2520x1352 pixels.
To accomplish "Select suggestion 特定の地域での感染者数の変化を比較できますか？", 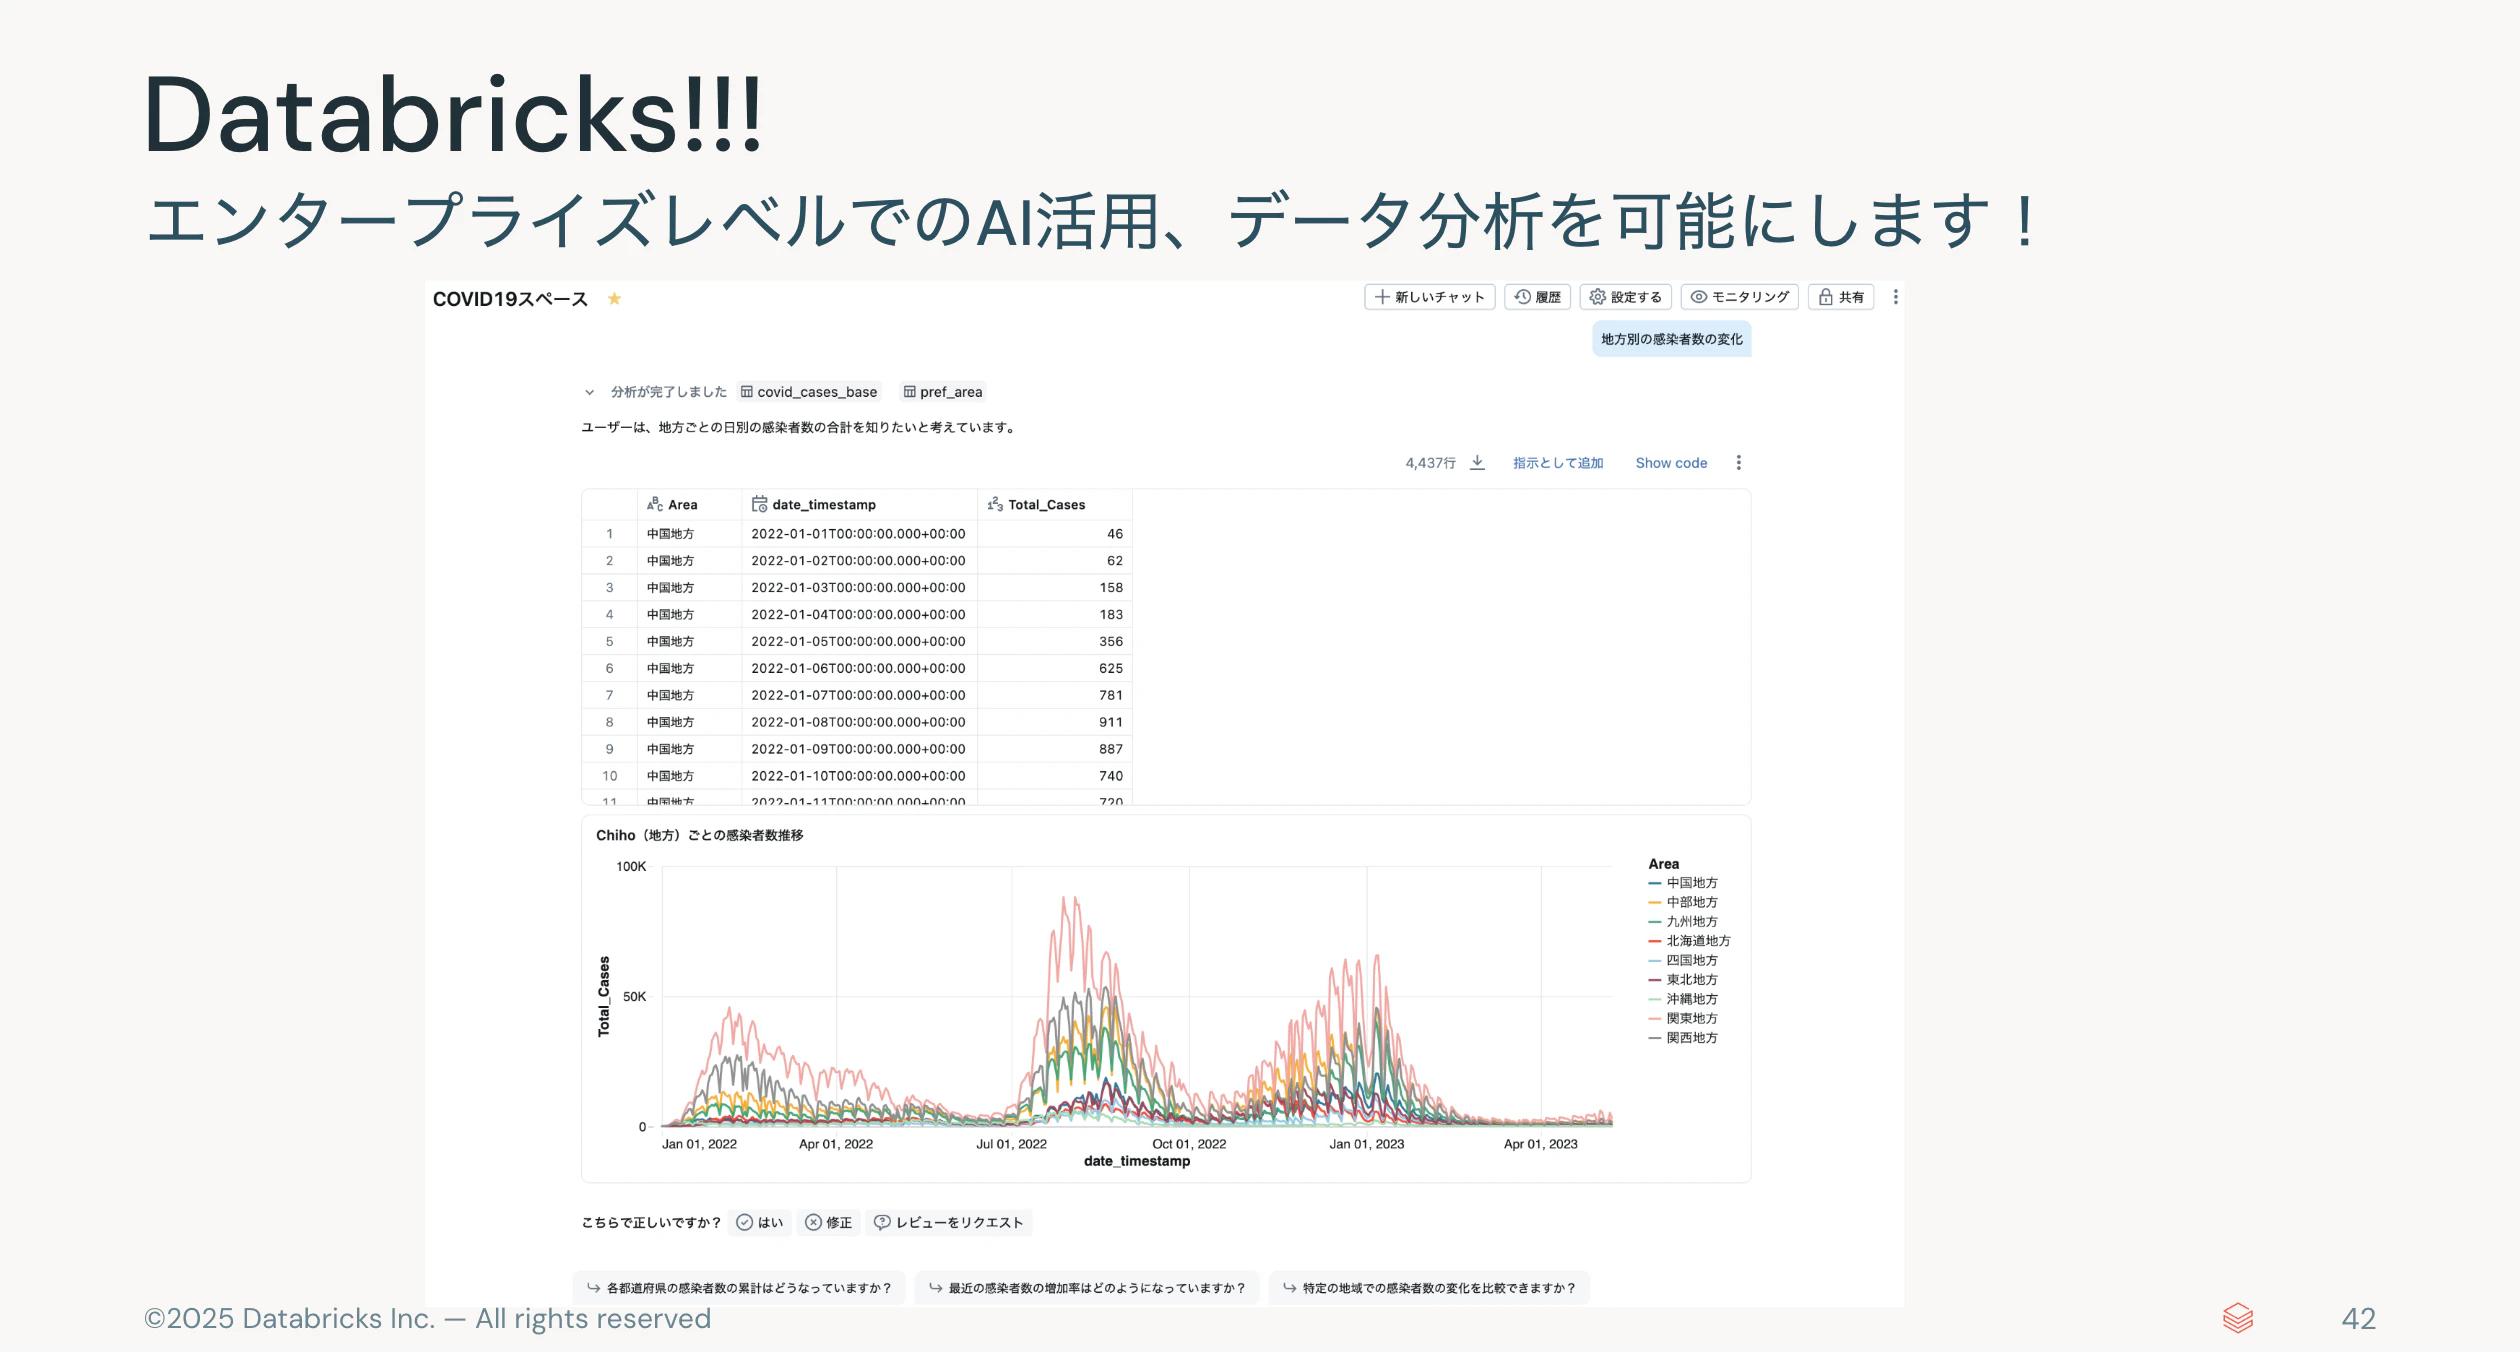I will coord(1429,1288).
